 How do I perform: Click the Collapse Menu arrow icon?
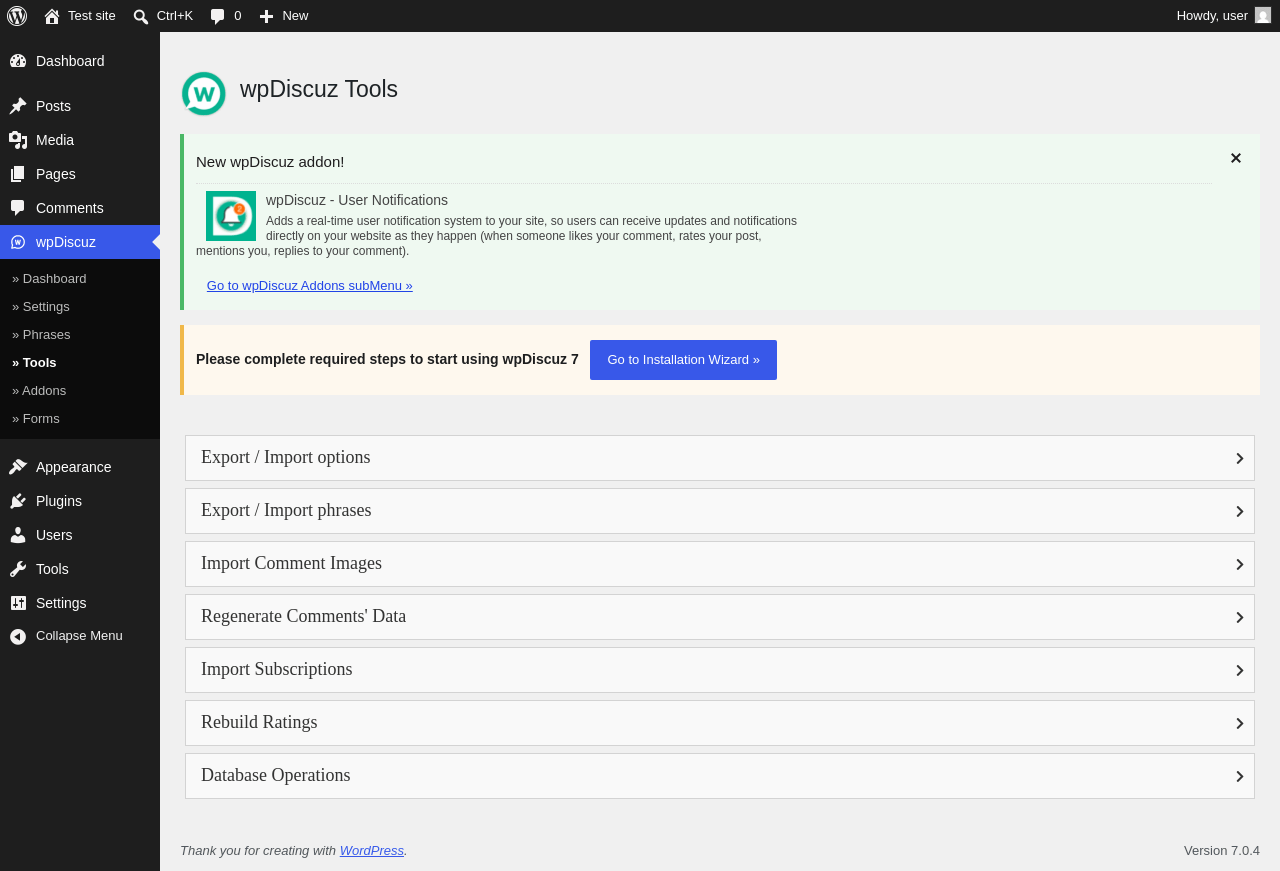point(18,636)
